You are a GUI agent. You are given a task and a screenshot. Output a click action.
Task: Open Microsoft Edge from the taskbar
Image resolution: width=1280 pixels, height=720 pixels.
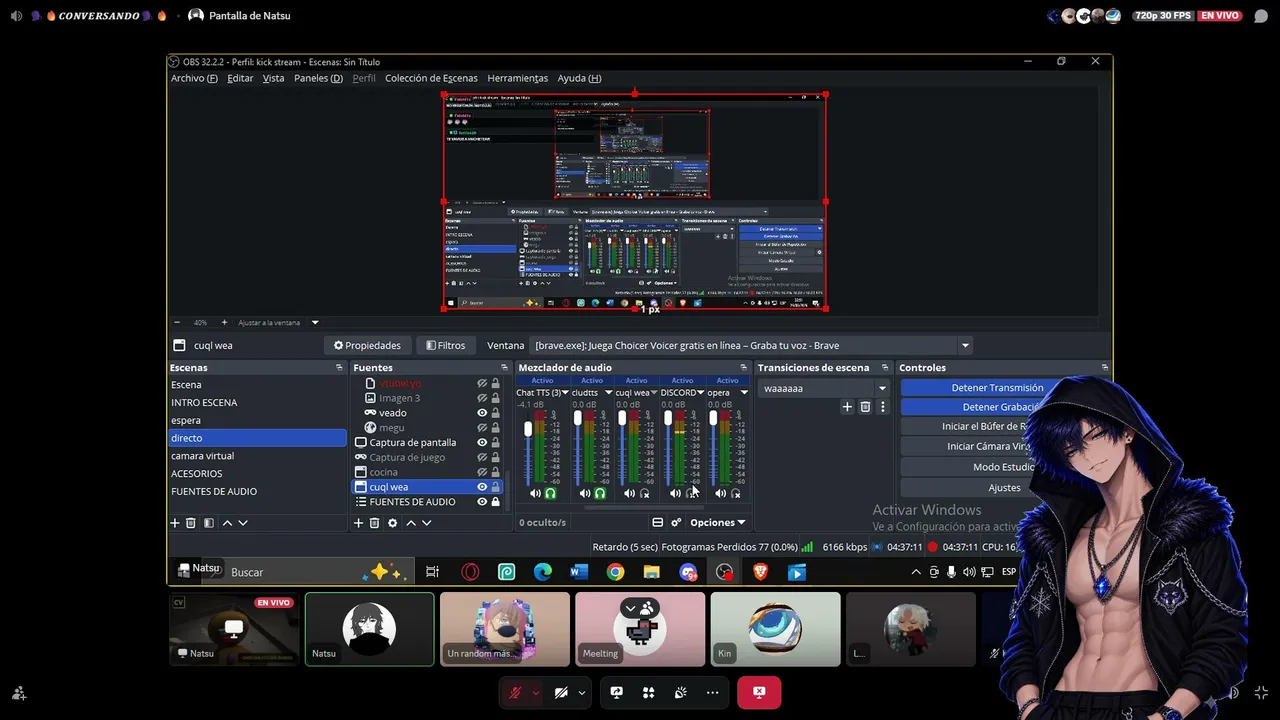click(x=543, y=572)
